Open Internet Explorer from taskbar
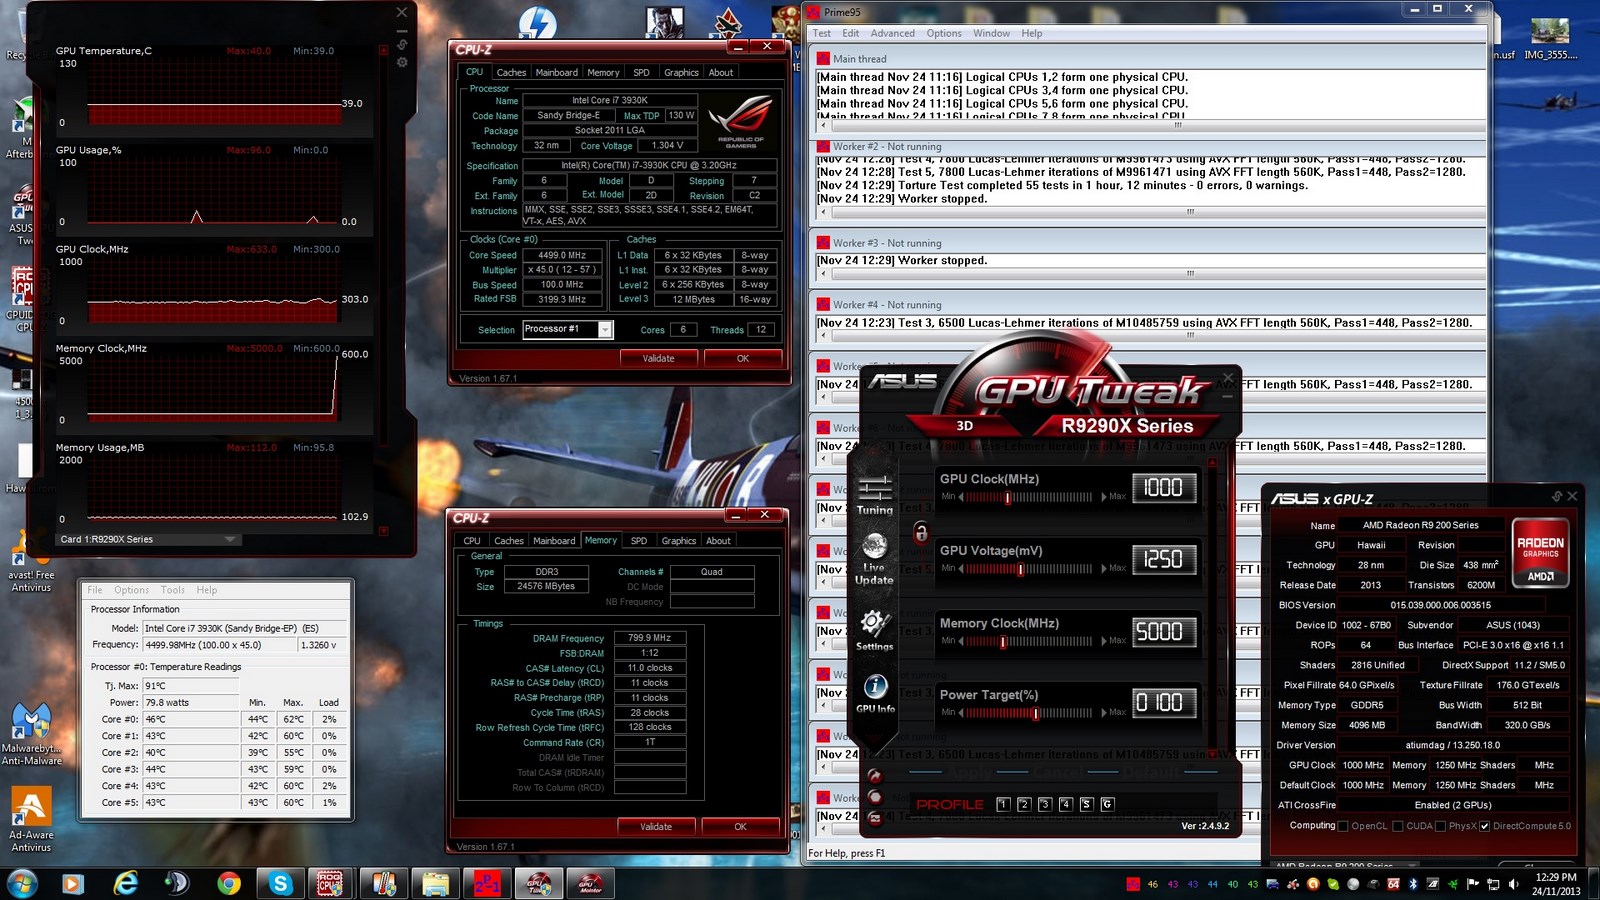The height and width of the screenshot is (900, 1600). point(125,883)
